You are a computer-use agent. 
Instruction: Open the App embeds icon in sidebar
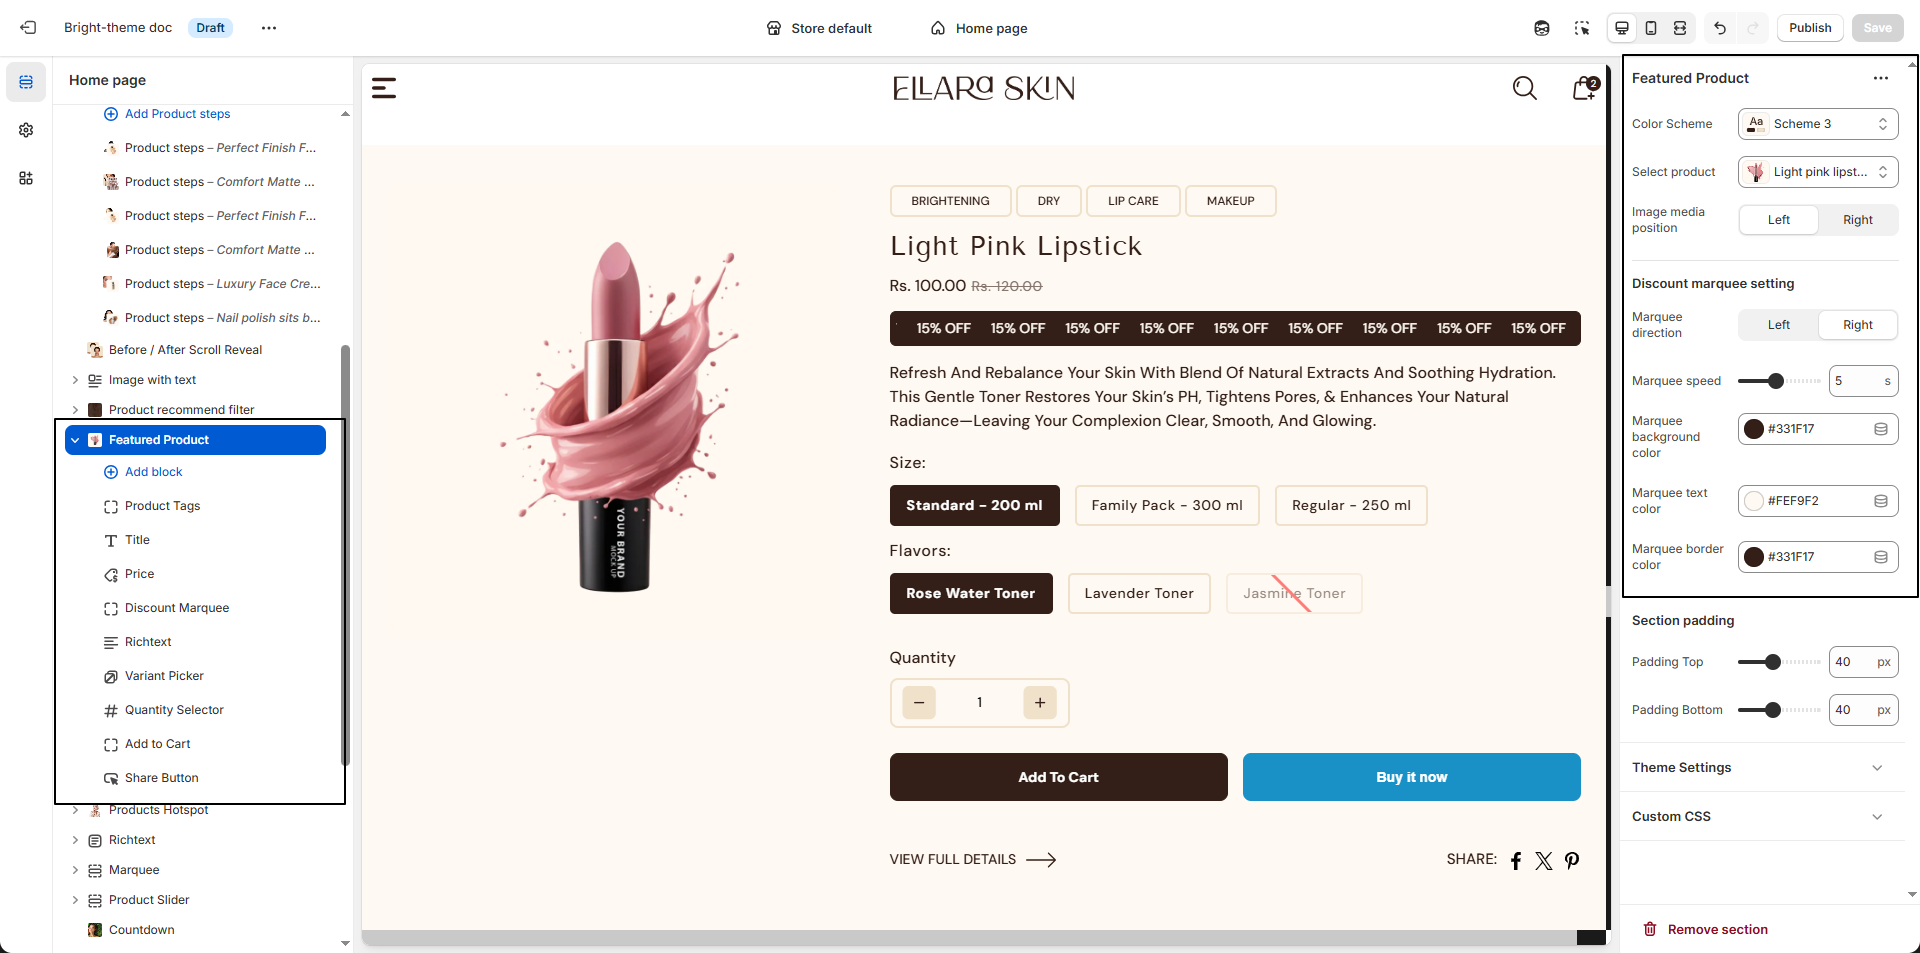(26, 178)
